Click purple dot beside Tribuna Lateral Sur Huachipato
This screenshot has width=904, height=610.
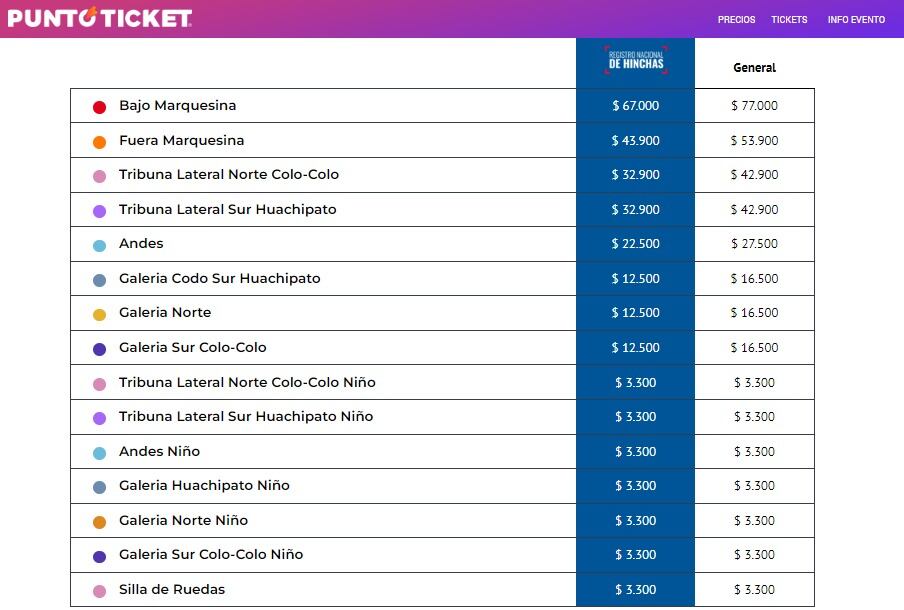(99, 211)
